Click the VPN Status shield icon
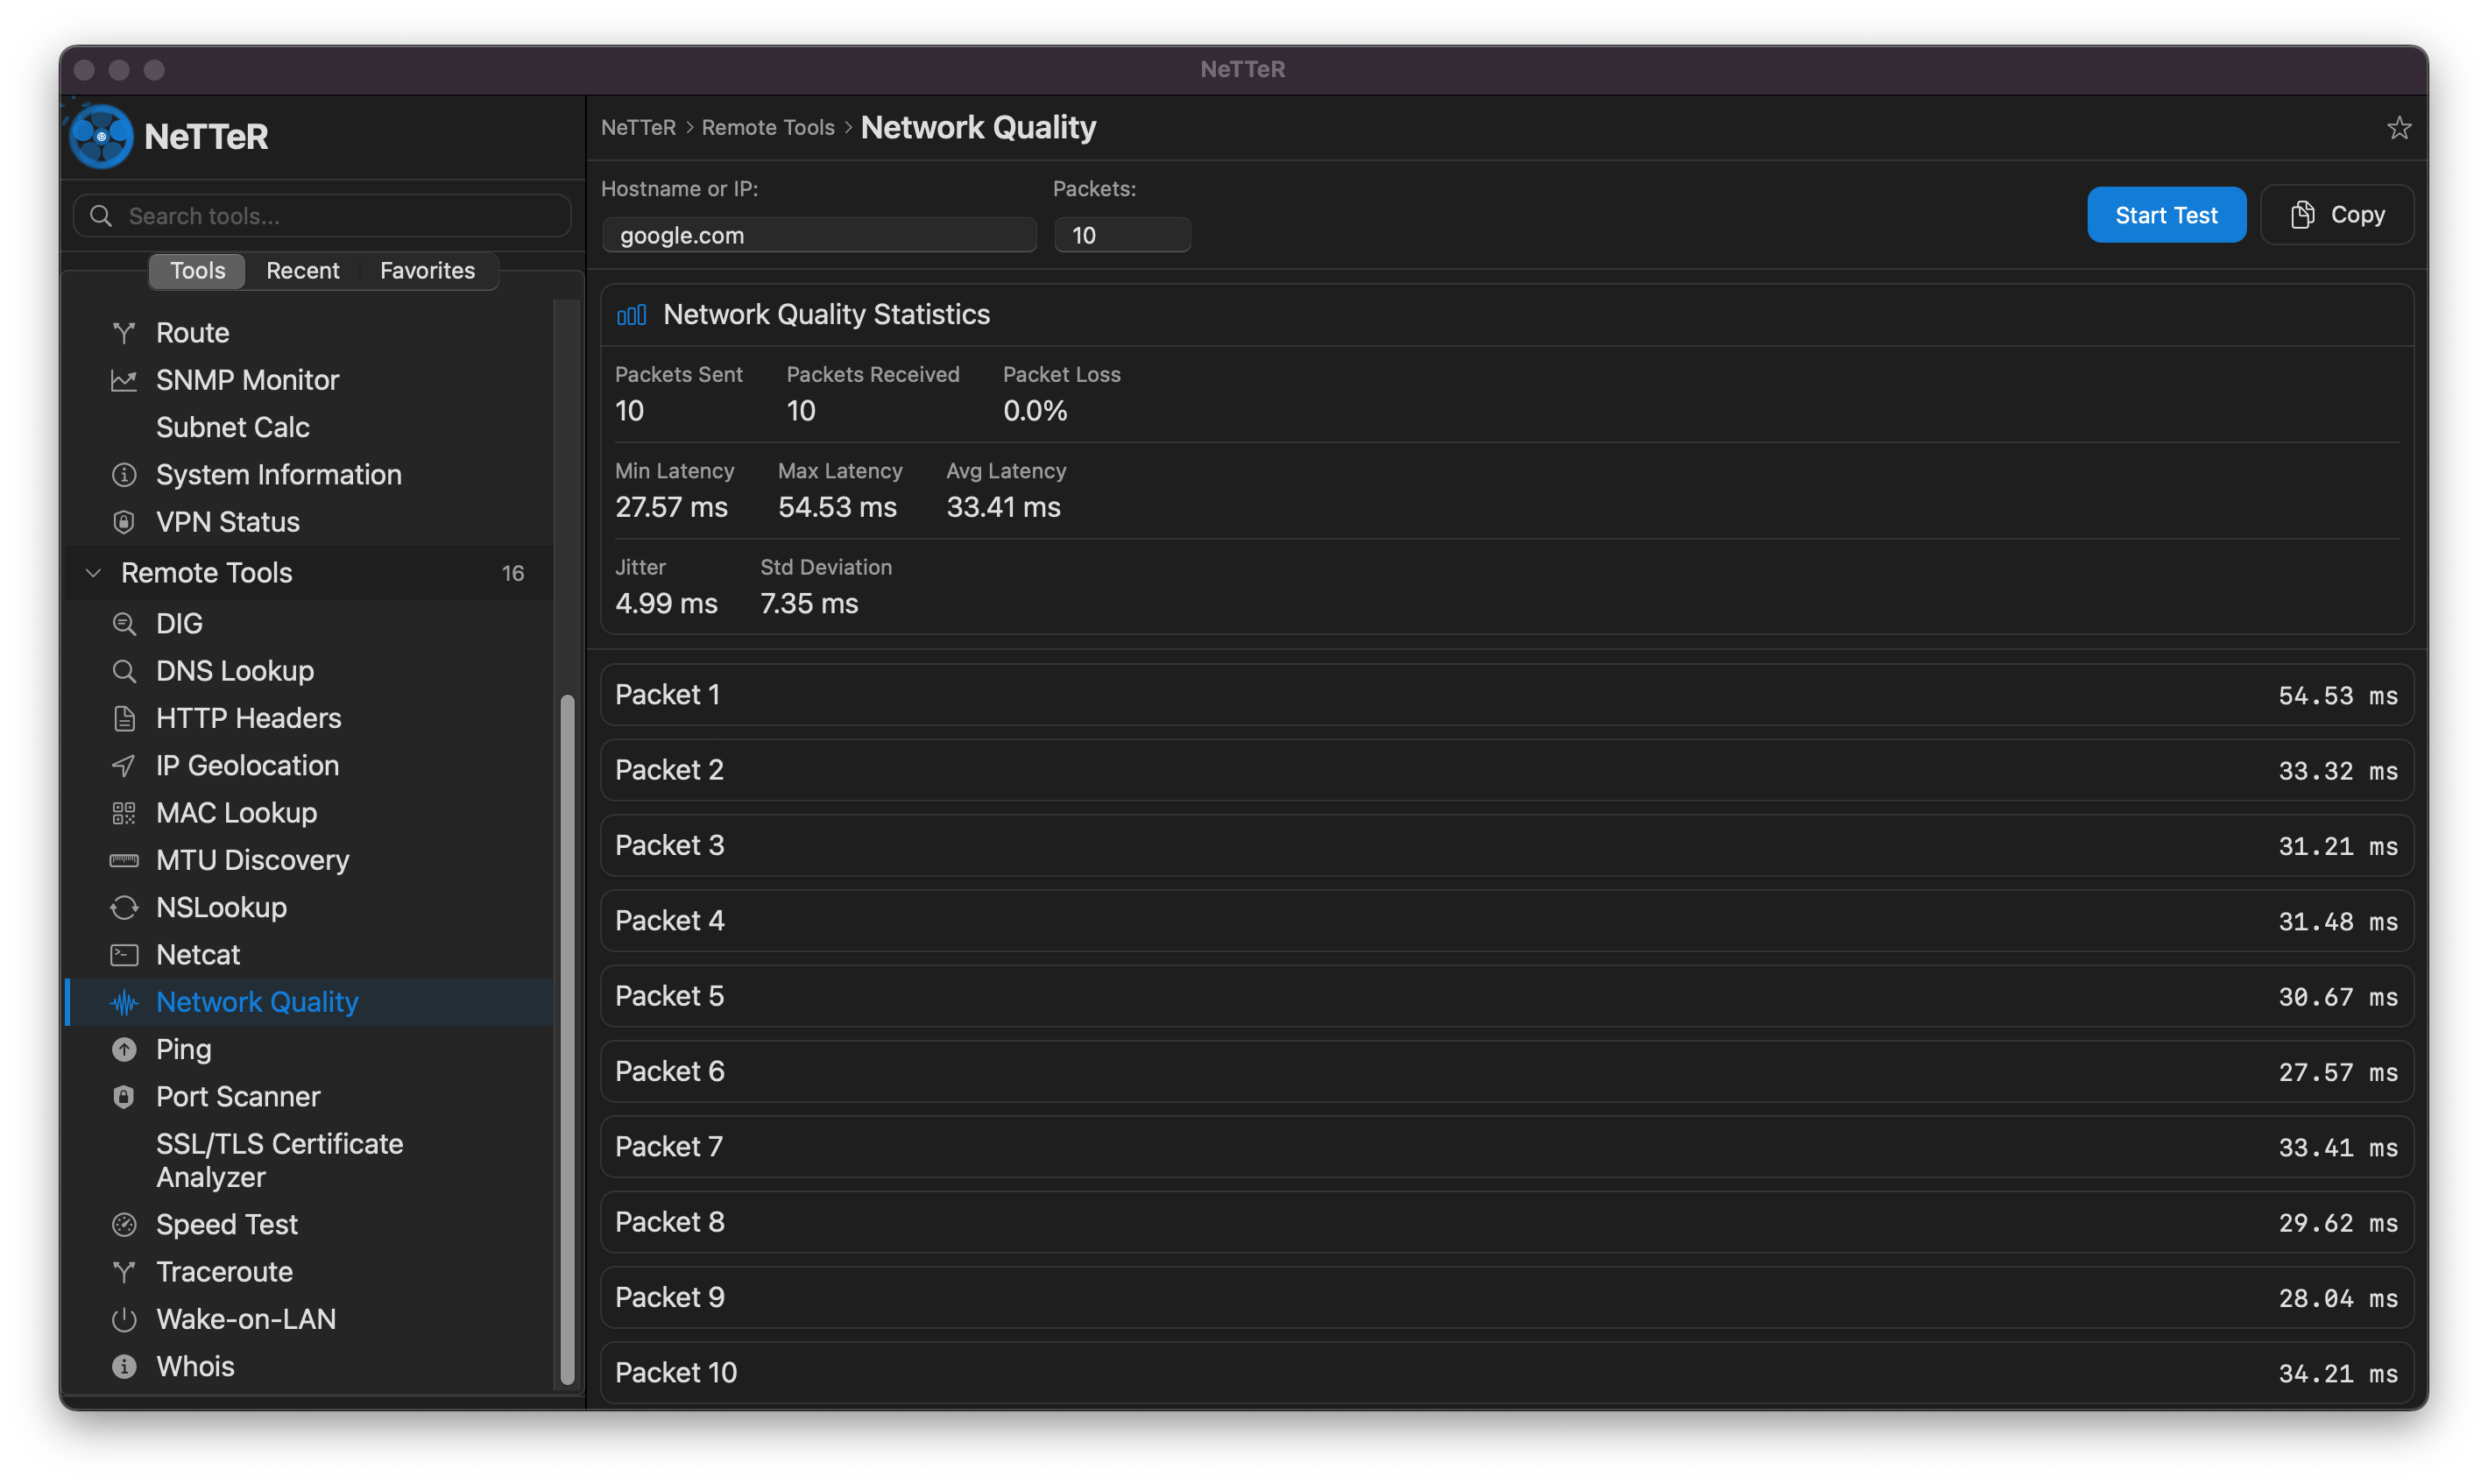Viewport: 2488px width, 1484px height. click(124, 522)
